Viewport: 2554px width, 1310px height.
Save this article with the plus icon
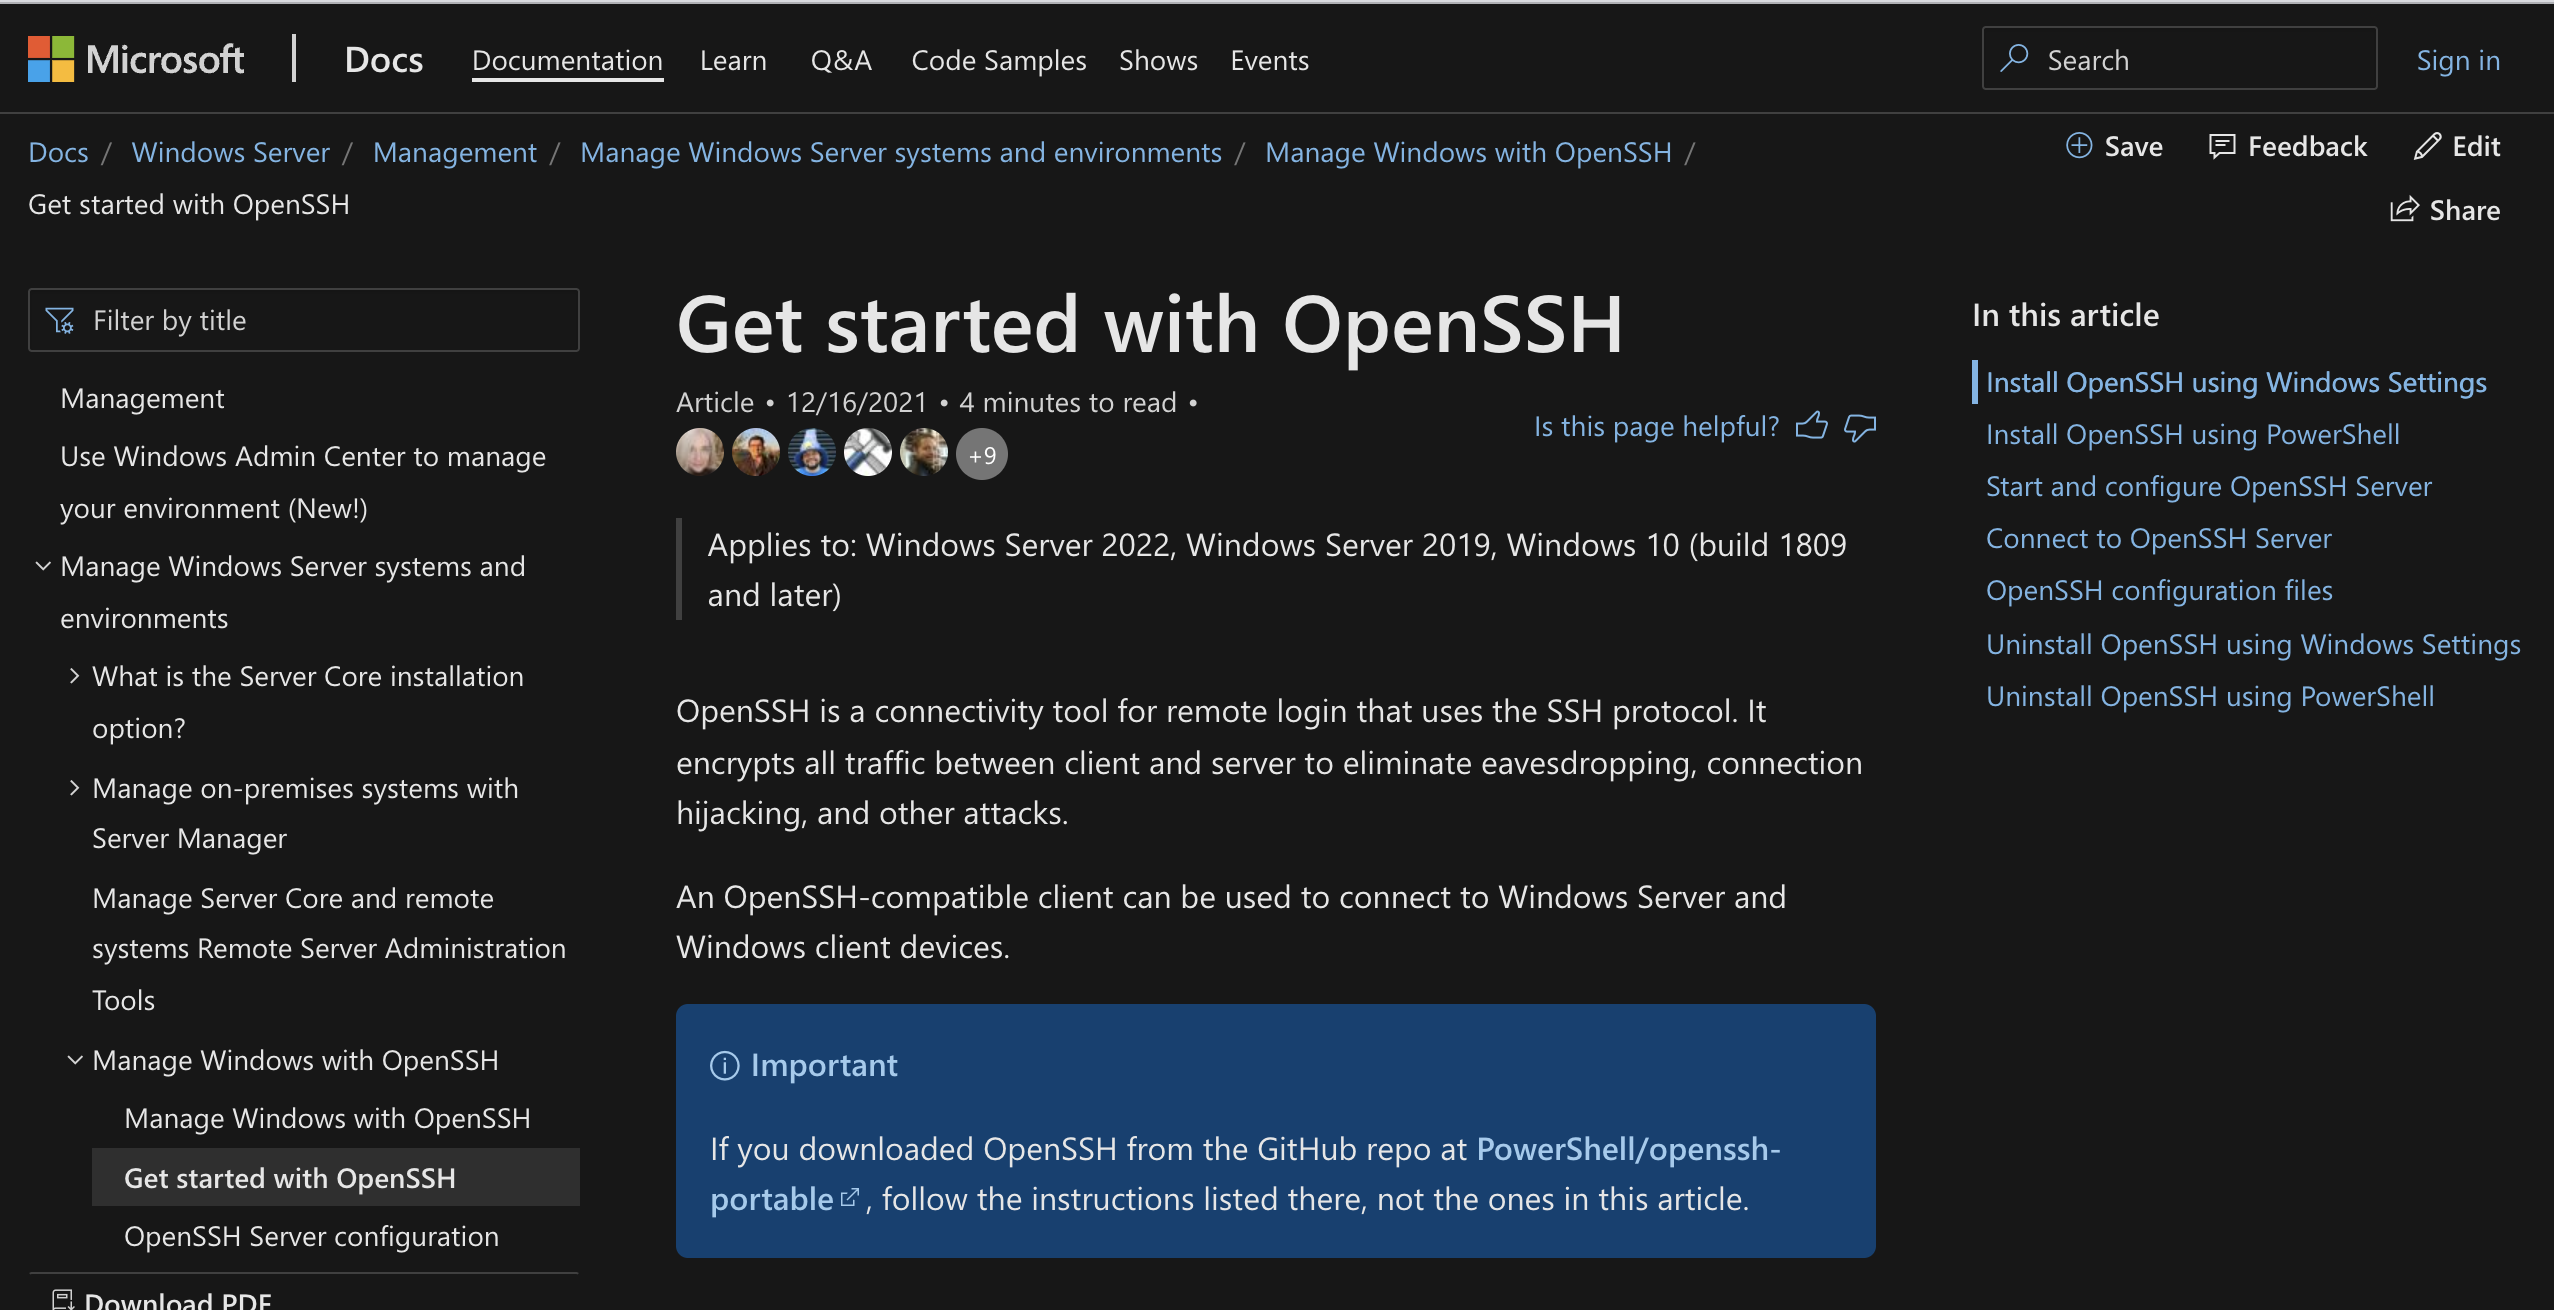[2079, 146]
